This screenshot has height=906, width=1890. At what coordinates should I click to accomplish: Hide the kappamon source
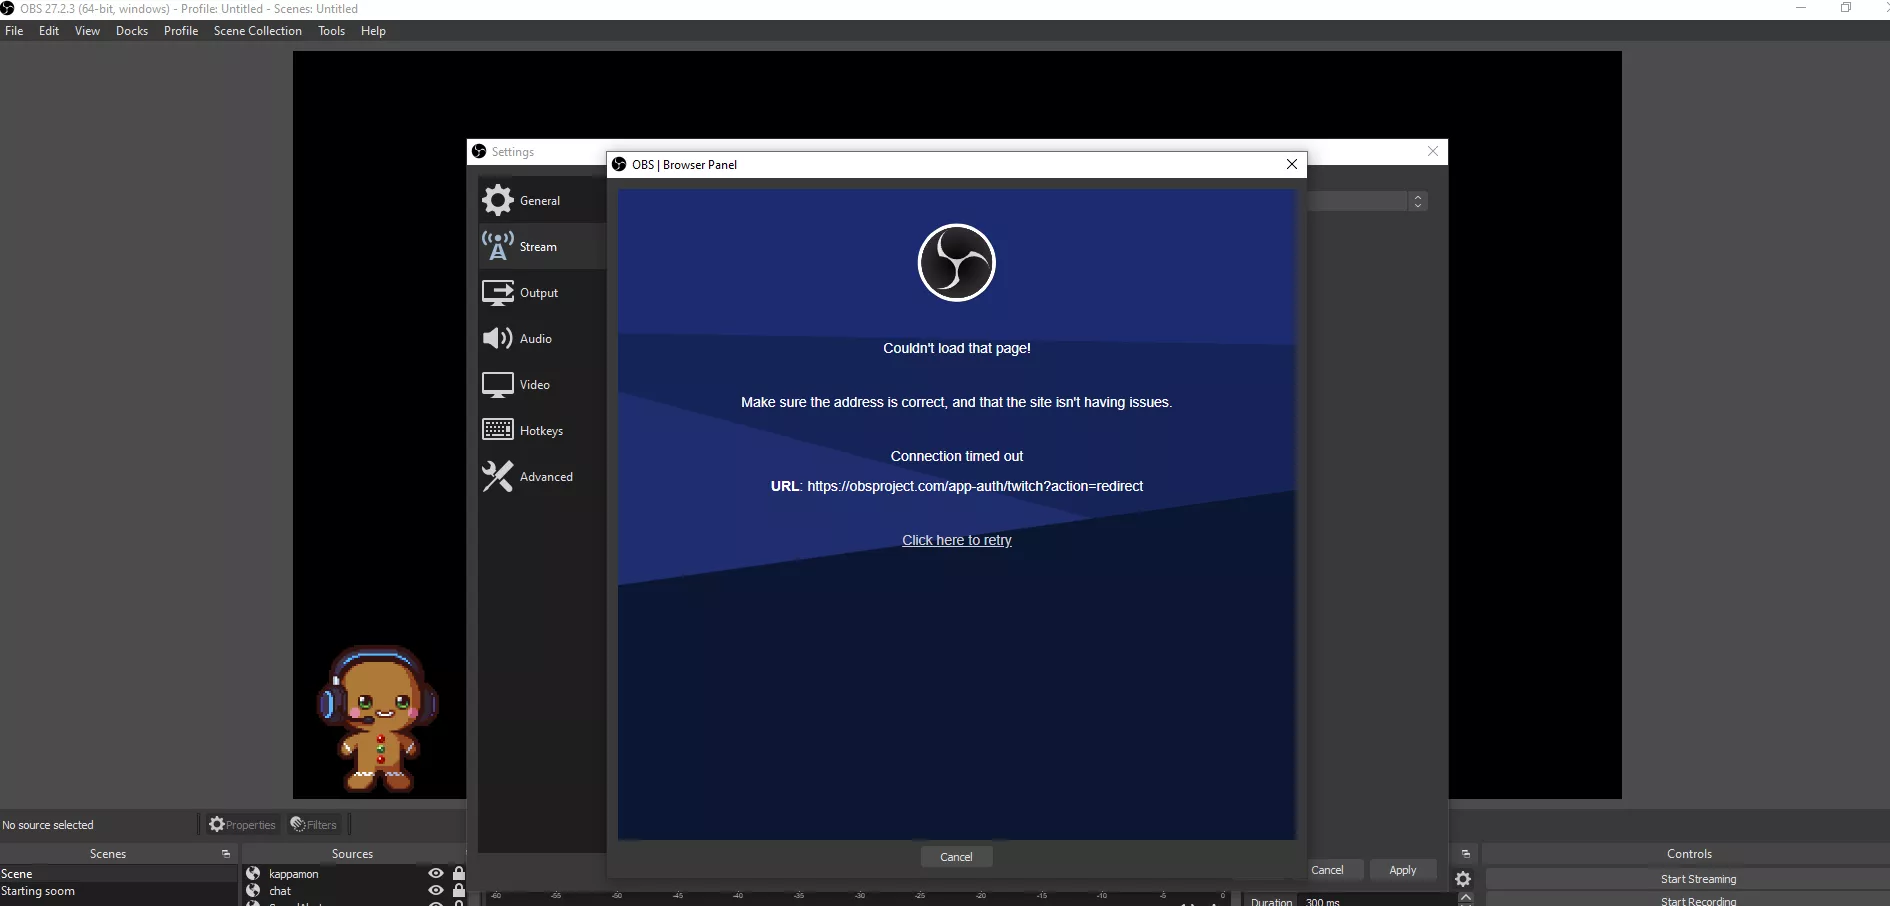pyautogui.click(x=434, y=873)
